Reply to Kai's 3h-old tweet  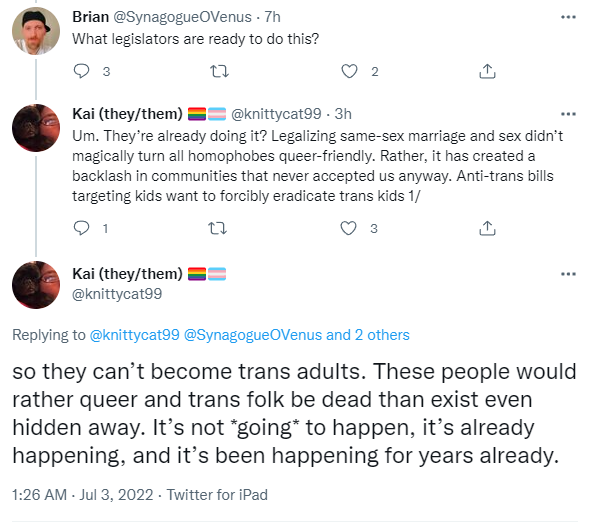[81, 228]
